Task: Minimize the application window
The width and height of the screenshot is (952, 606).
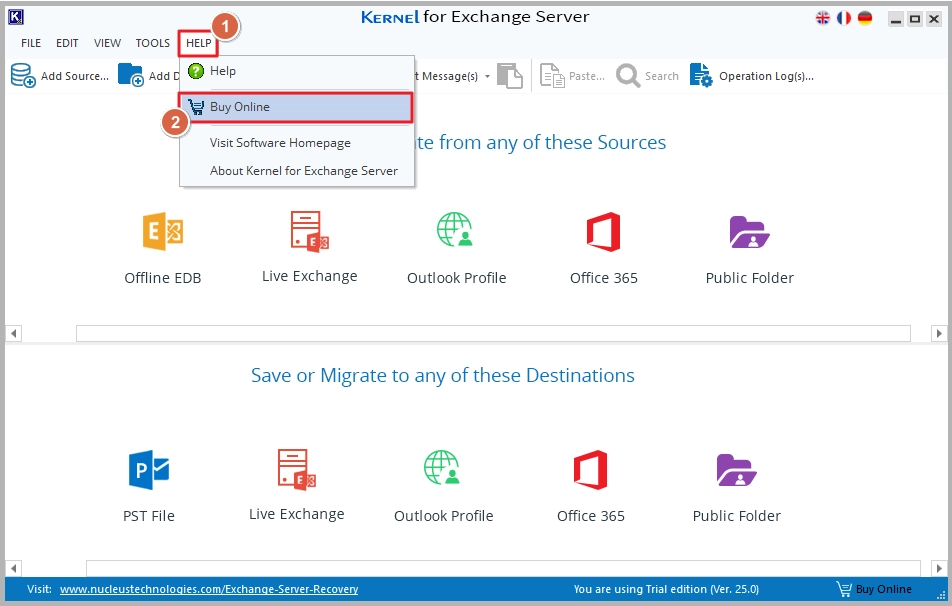Action: 896,19
